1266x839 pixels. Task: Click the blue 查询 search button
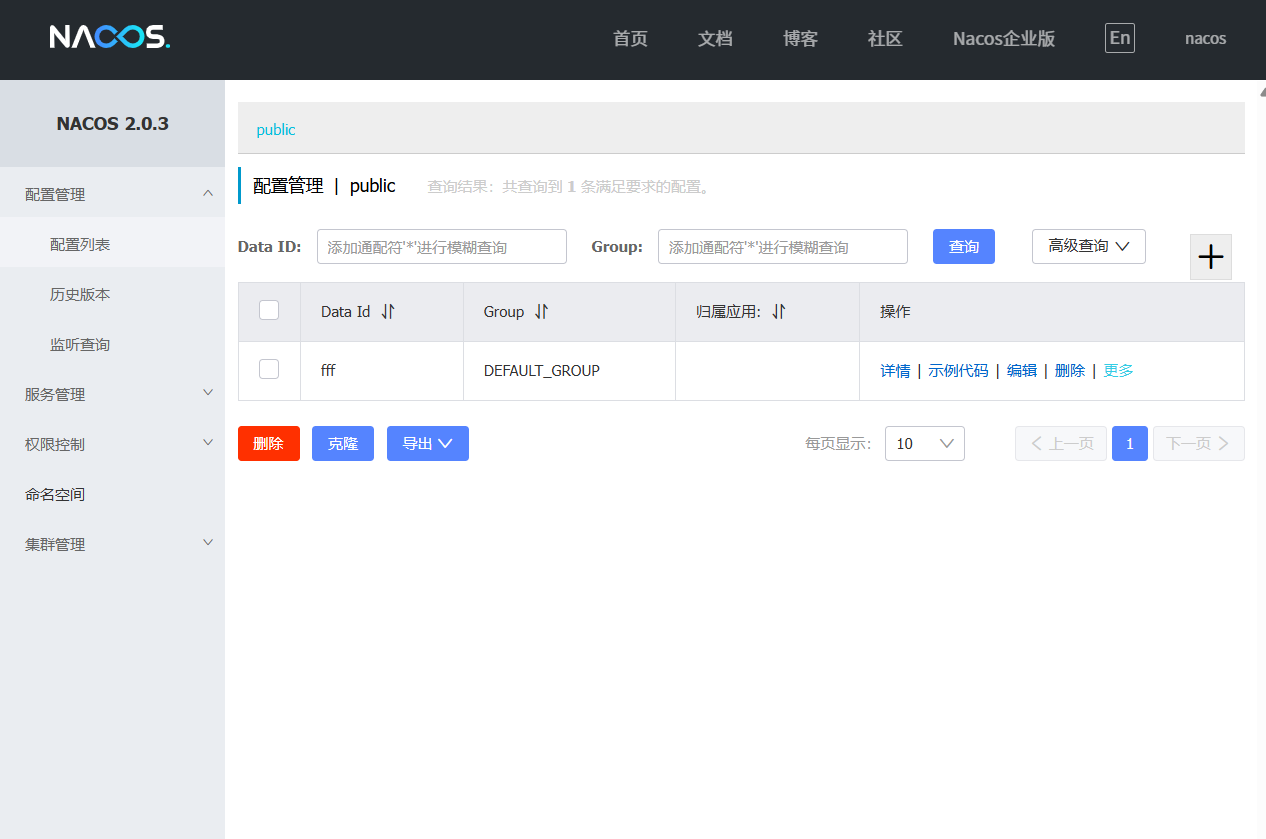[964, 246]
